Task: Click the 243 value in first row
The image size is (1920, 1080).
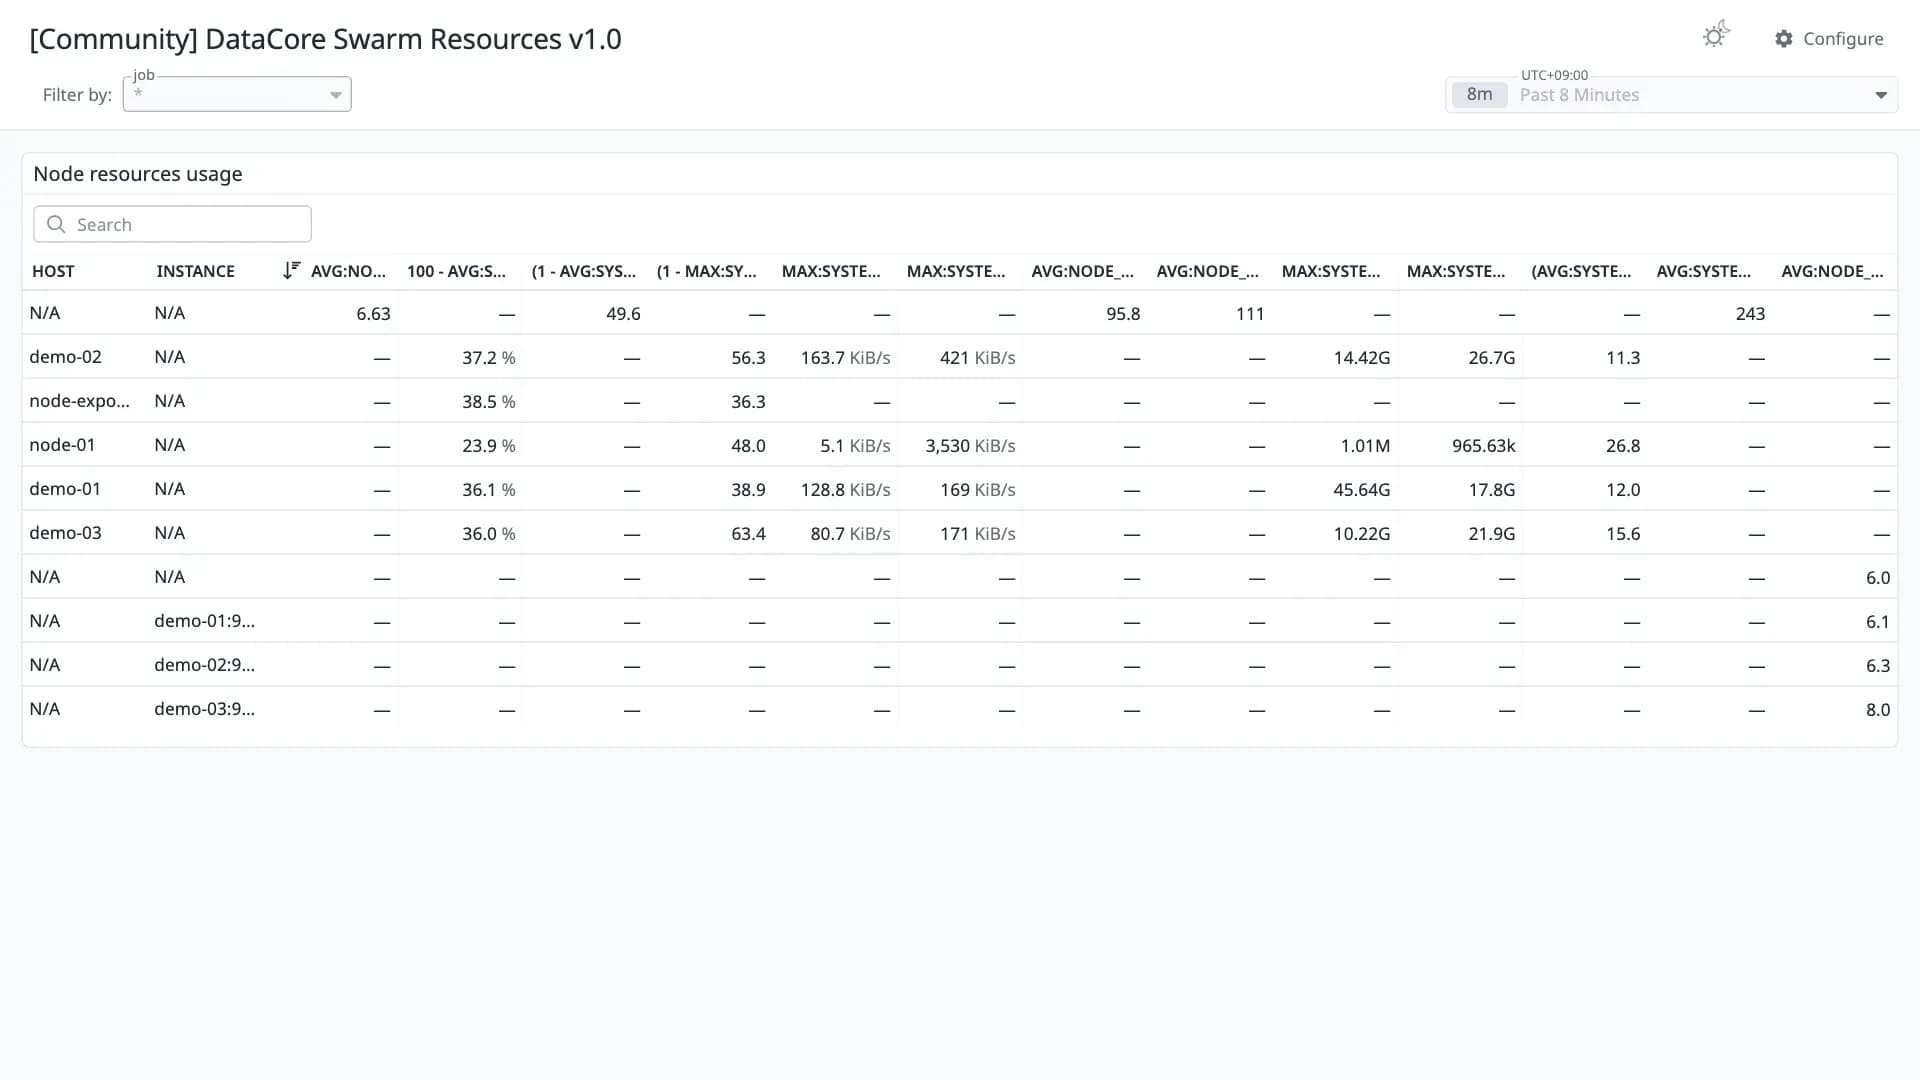Action: pos(1750,314)
